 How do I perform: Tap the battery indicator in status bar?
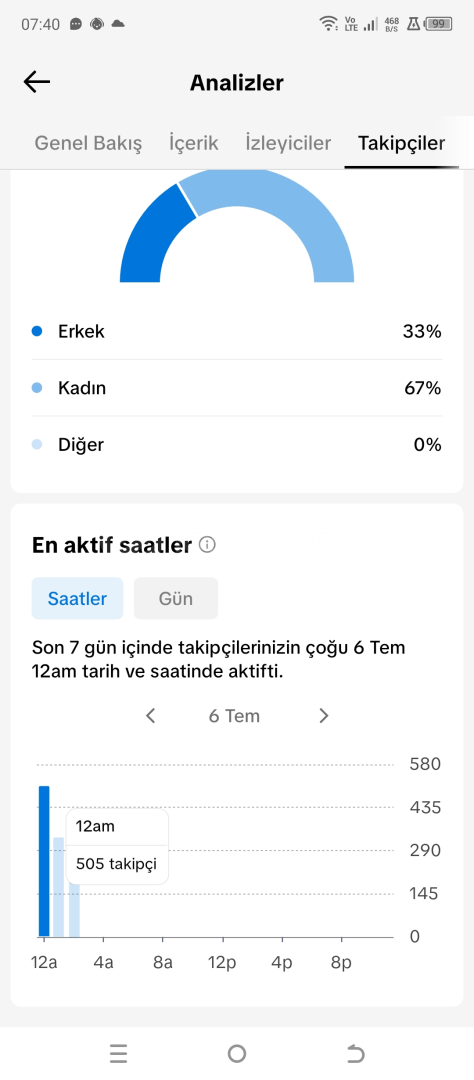pos(438,24)
